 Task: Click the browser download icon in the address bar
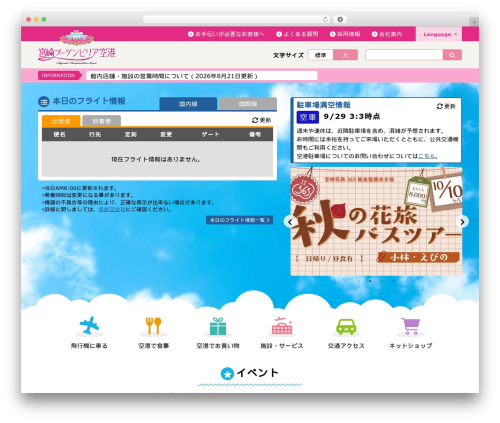coord(340,19)
